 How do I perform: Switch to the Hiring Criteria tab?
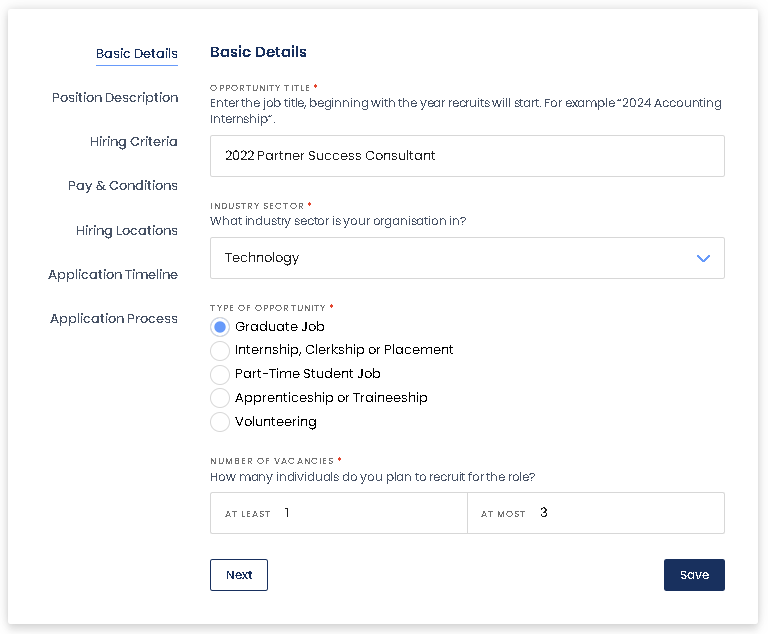(x=134, y=142)
